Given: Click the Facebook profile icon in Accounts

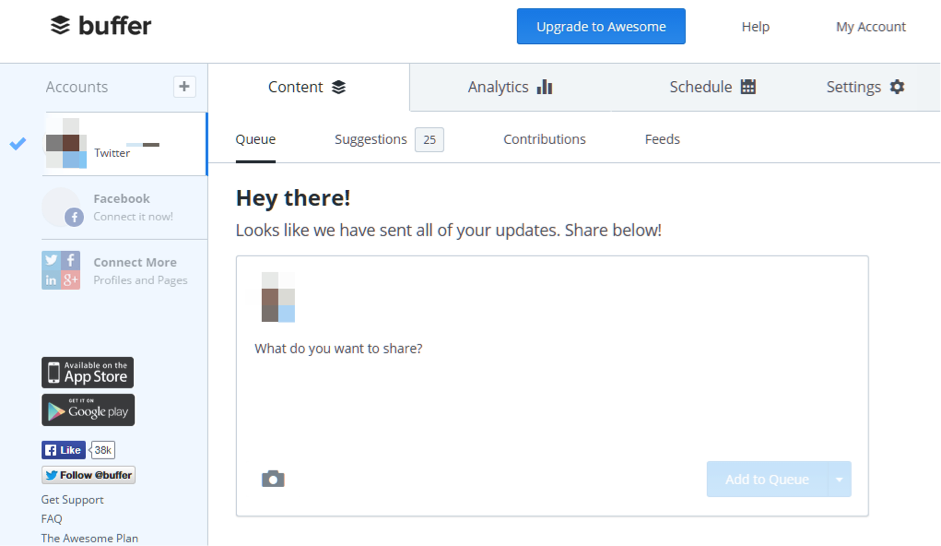Looking at the screenshot, I should (62, 208).
